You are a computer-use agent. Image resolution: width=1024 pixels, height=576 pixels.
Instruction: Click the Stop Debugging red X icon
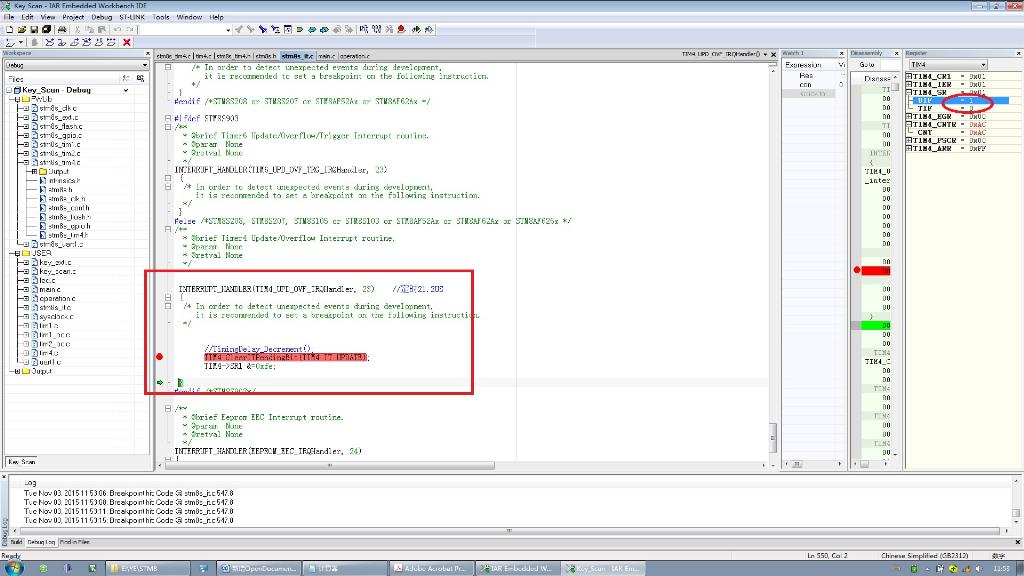tap(127, 42)
